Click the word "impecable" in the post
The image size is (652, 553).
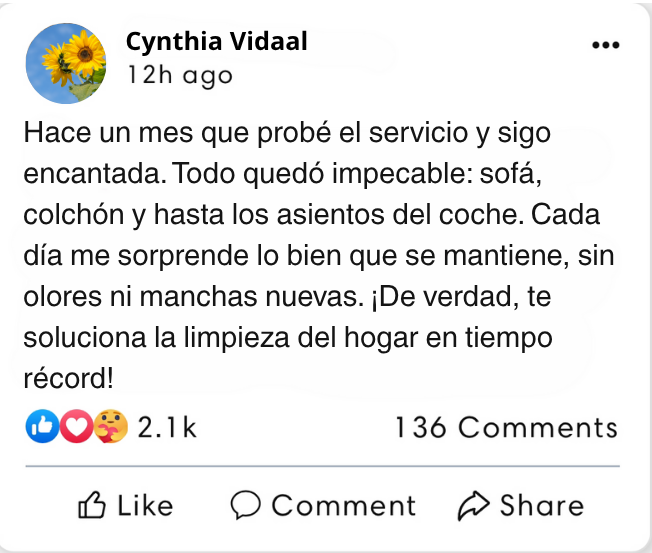[410, 174]
